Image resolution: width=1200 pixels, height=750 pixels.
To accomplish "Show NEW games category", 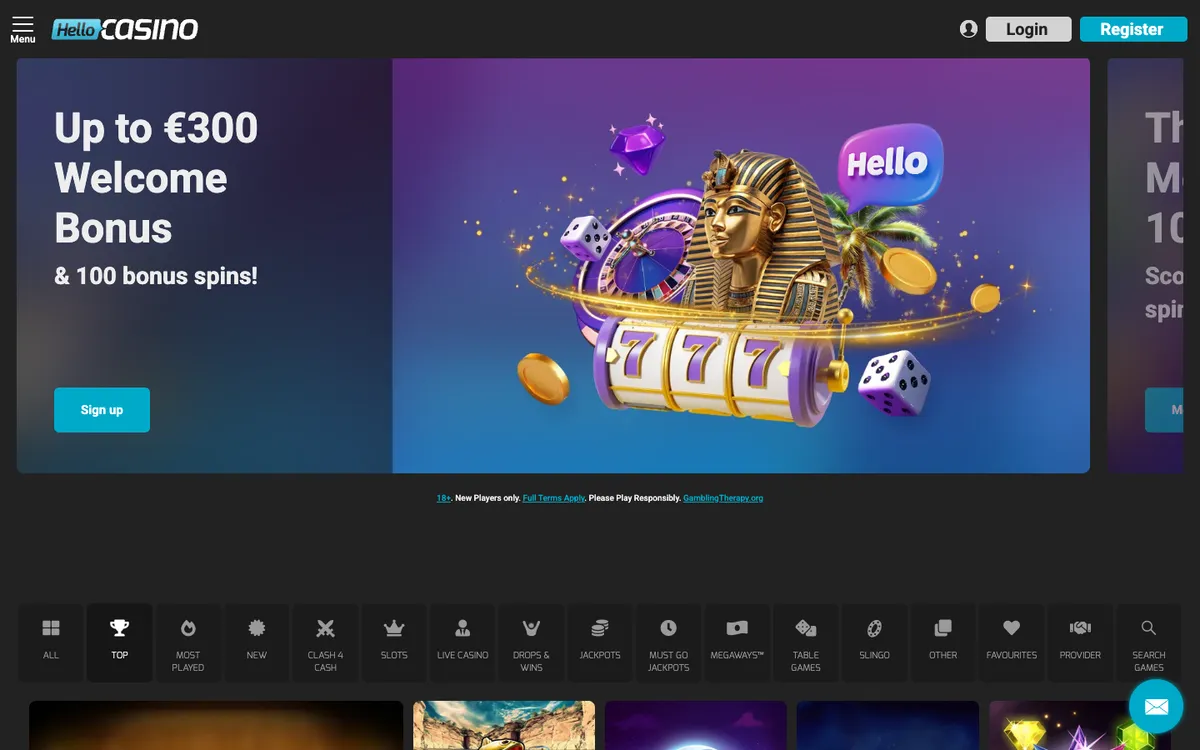I will pos(257,642).
